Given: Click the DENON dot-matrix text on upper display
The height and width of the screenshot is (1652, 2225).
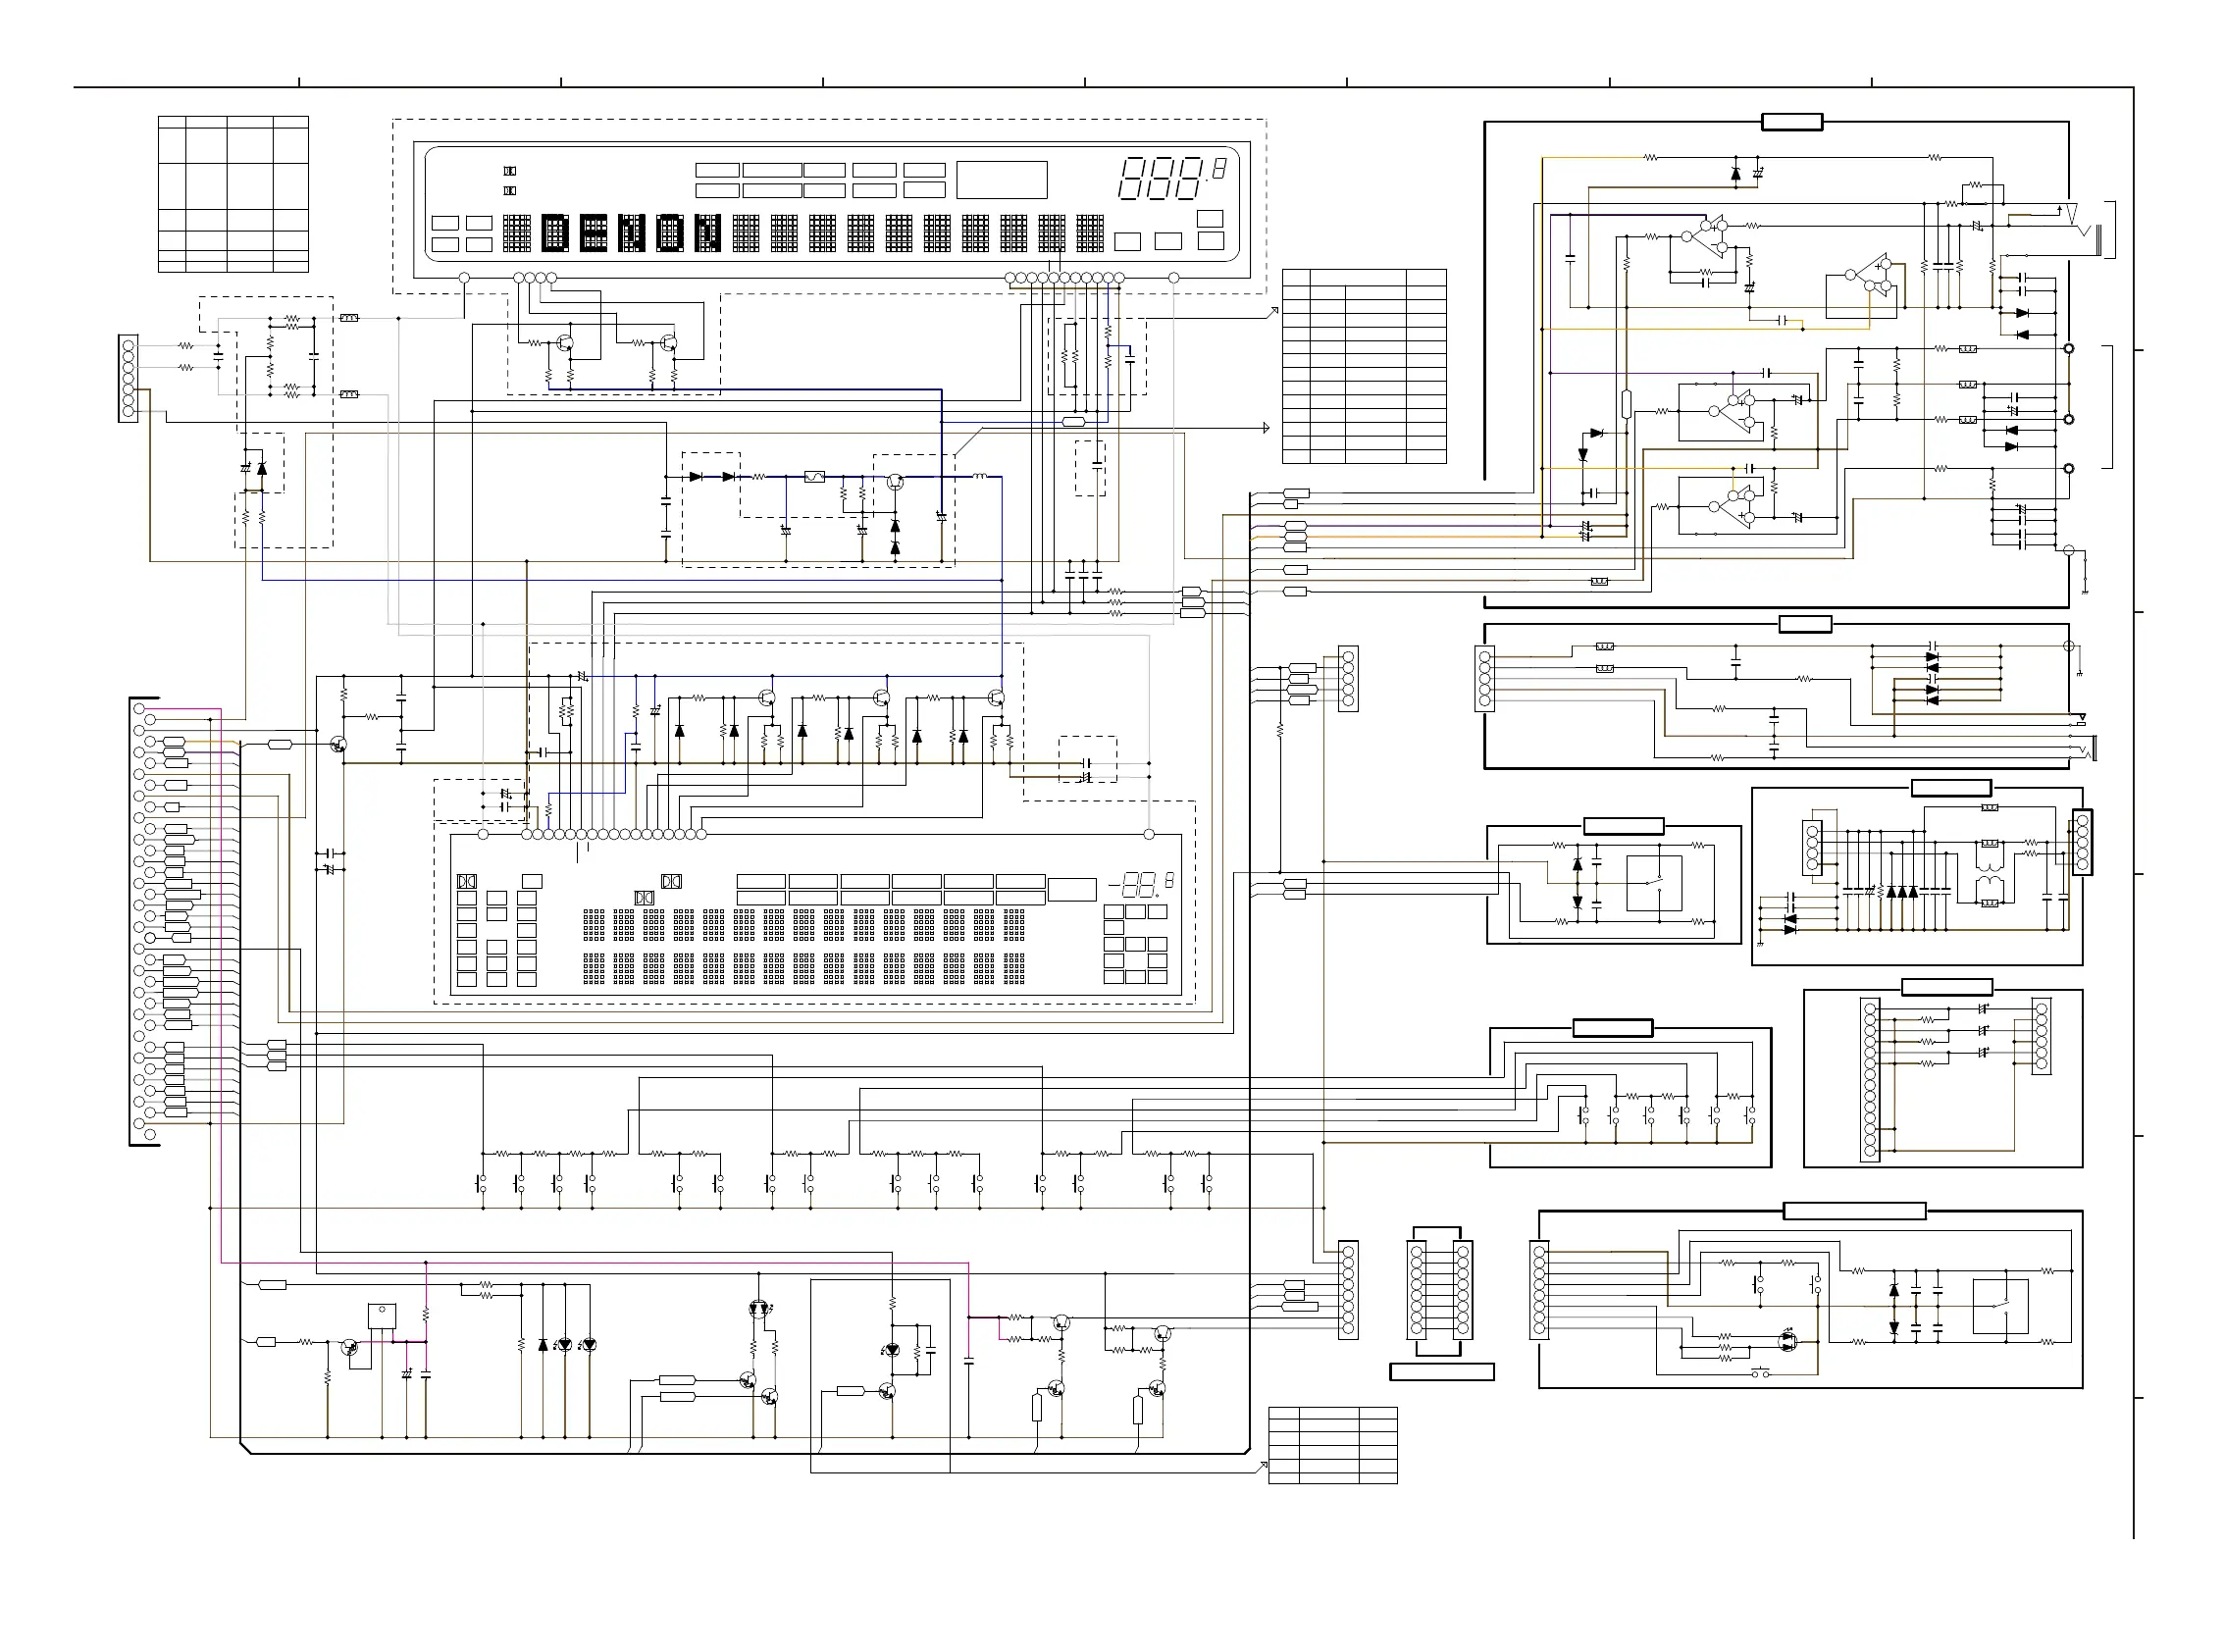Looking at the screenshot, I should click(x=632, y=233).
